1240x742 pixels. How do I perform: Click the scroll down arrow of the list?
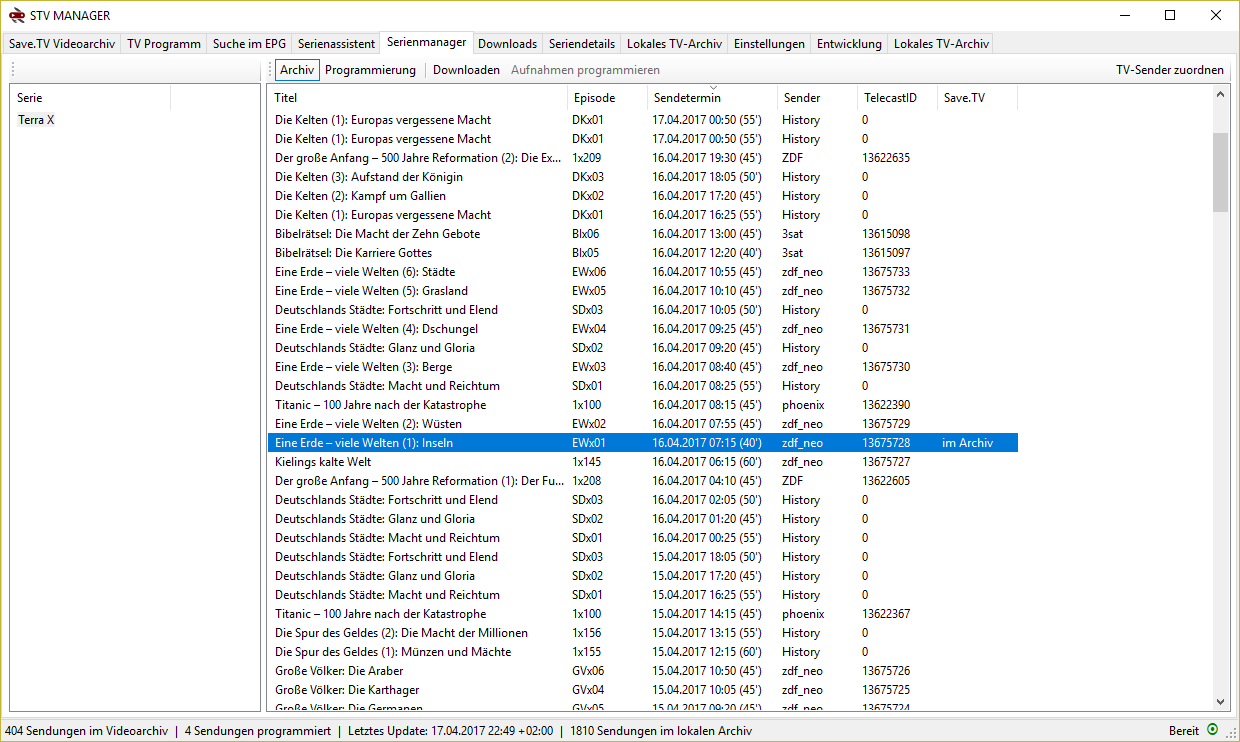[x=1220, y=703]
